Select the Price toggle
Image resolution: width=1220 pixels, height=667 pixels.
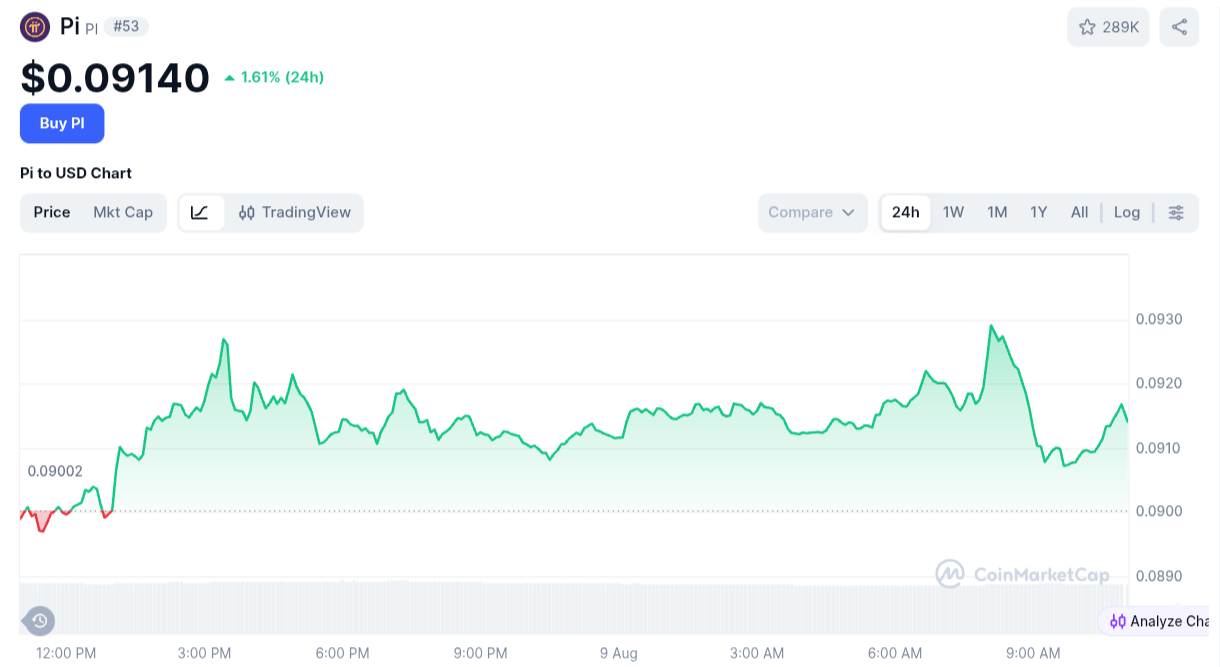click(52, 212)
